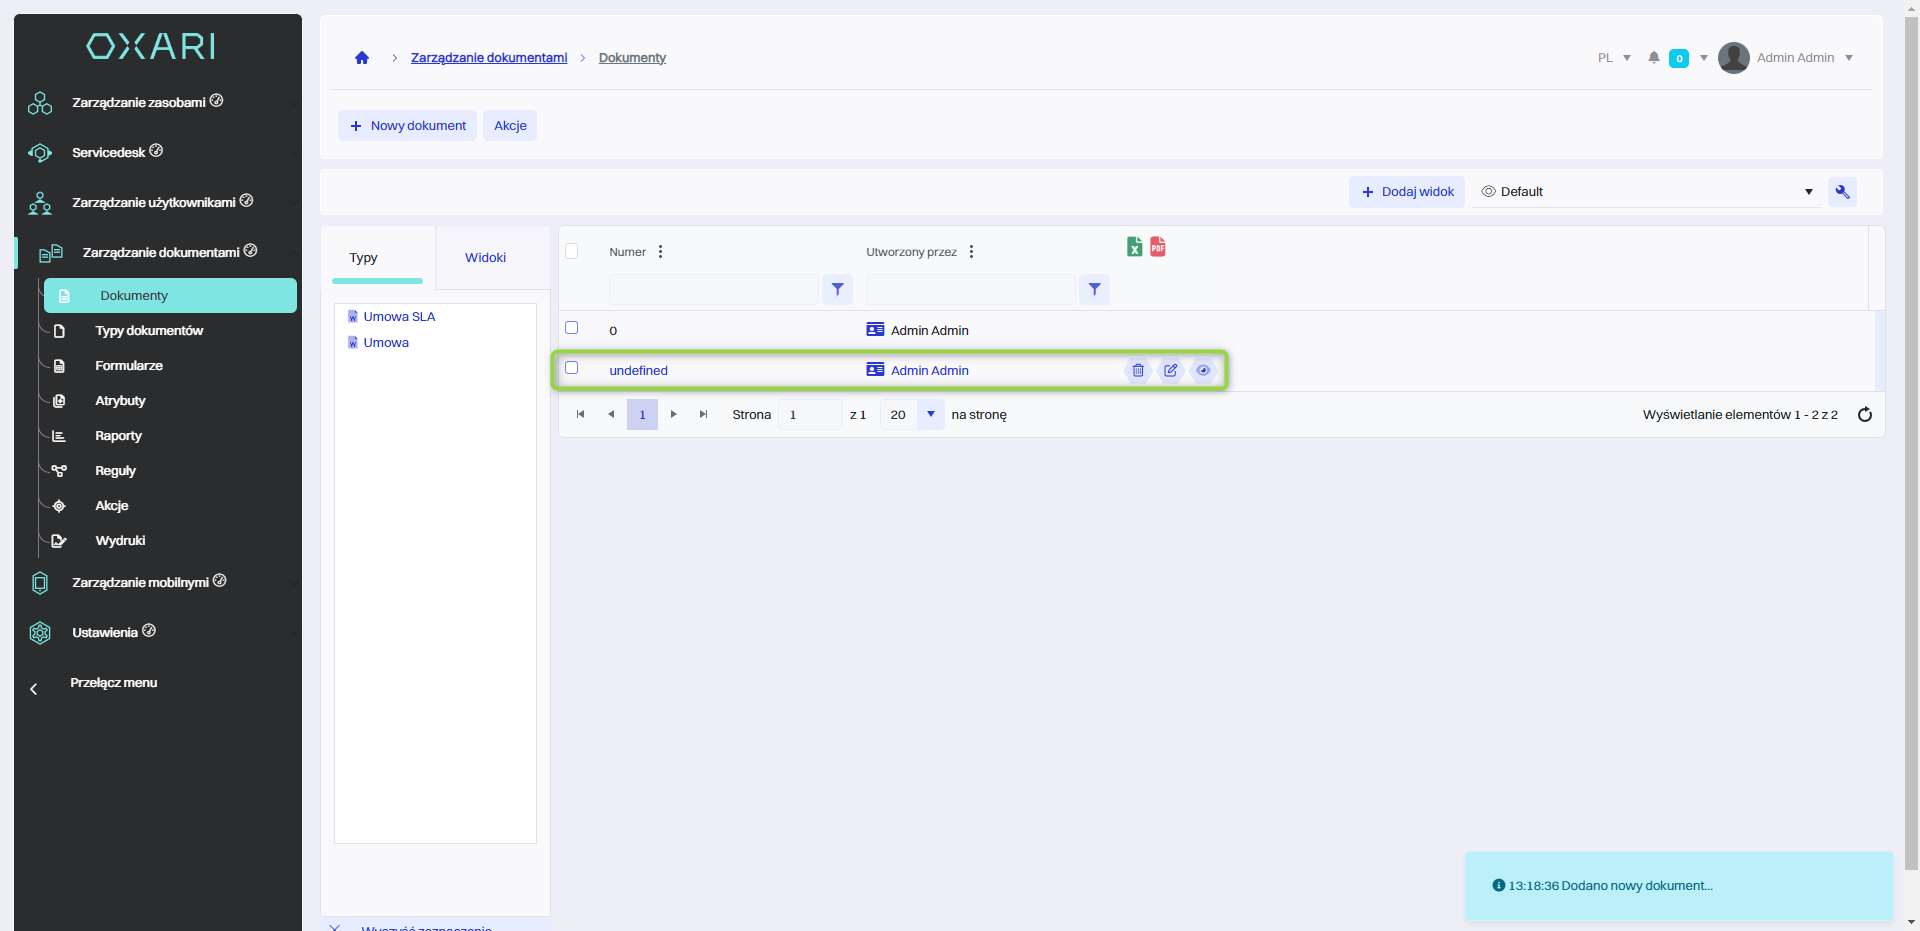Click the Nowy dokument button
The image size is (1920, 931).
408,126
